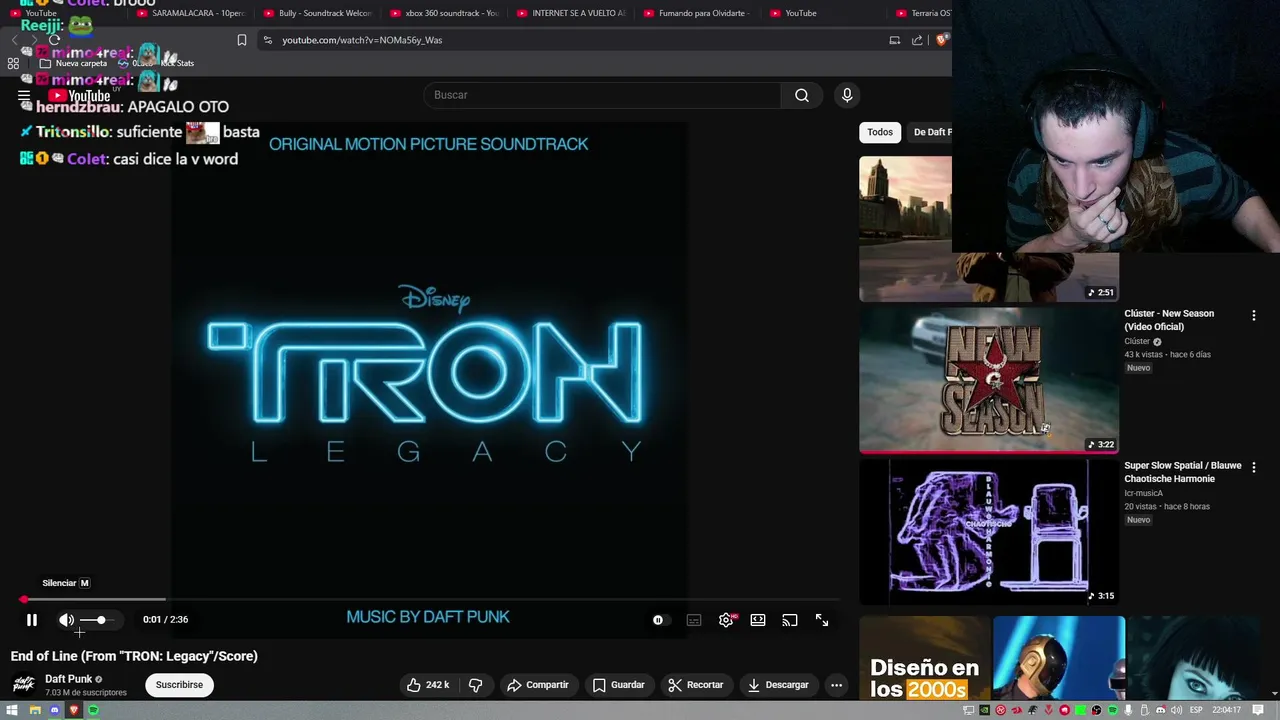Open the Nueva carpeta bookmarks folder

tap(73, 63)
